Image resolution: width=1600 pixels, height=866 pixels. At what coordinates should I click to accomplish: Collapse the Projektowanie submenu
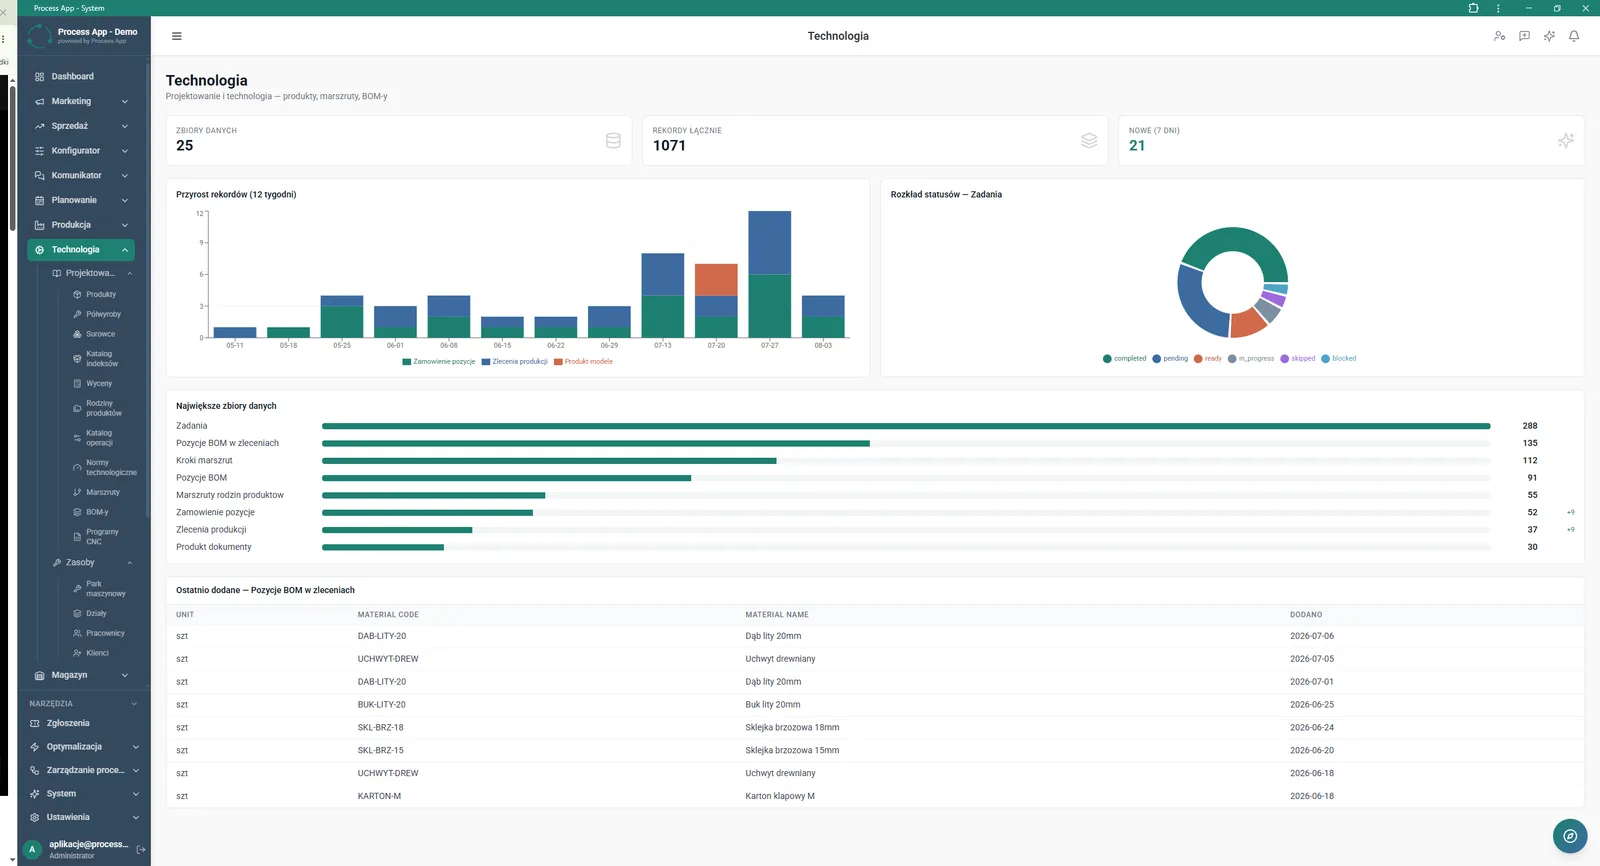click(92, 273)
